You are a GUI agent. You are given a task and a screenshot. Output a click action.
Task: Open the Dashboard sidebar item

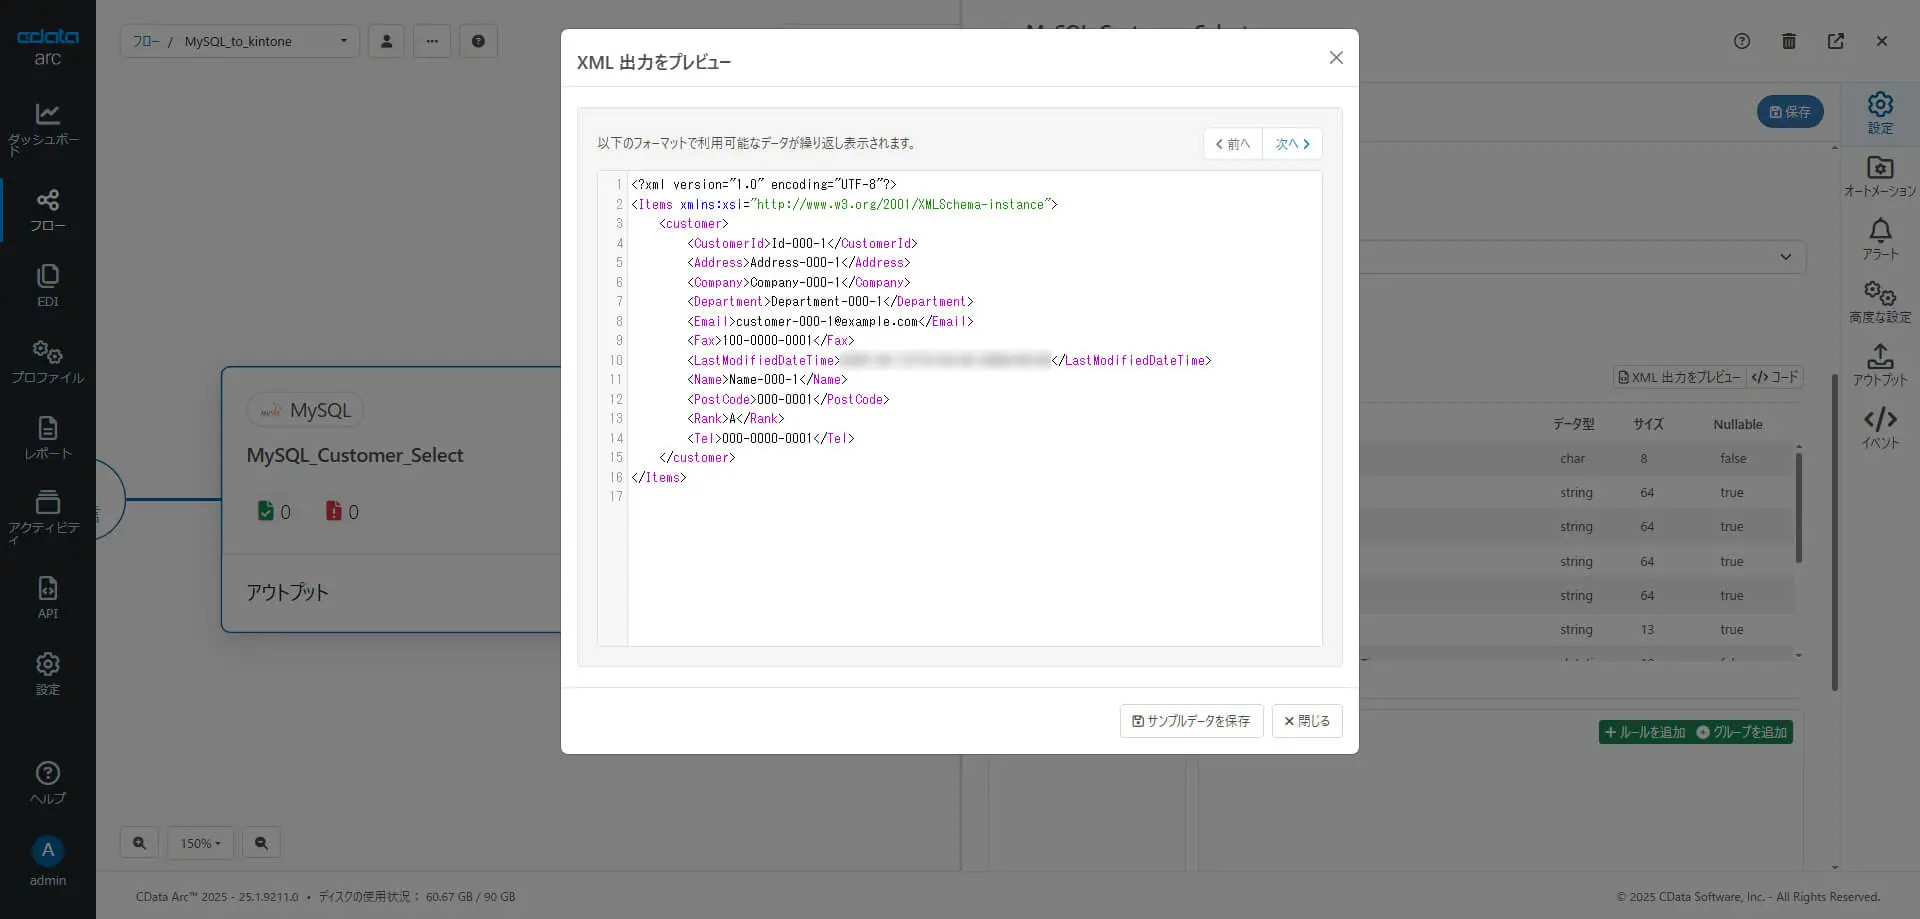point(47,130)
